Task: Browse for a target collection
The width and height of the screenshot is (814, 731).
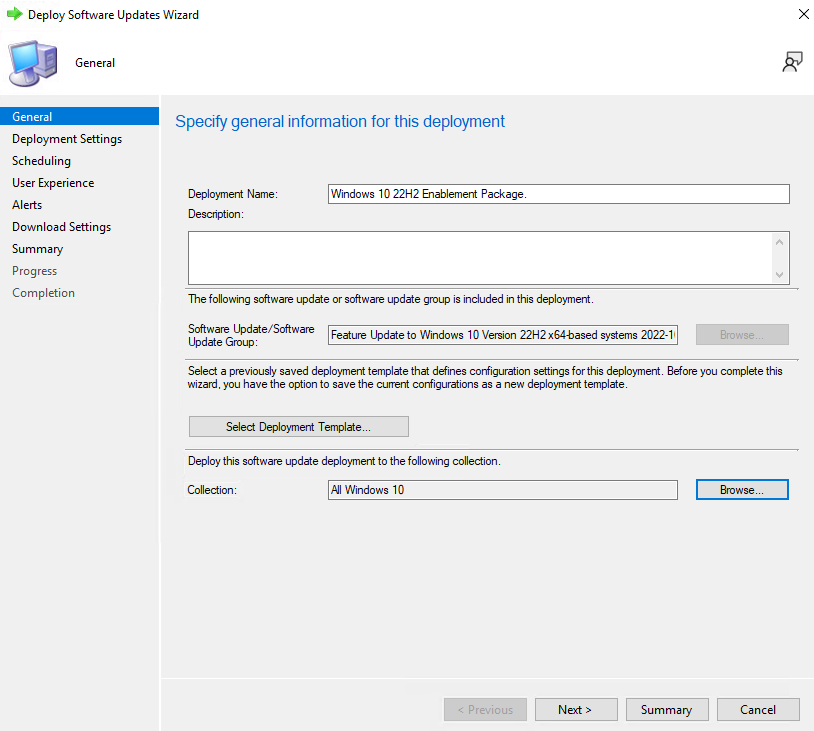Action: click(742, 490)
